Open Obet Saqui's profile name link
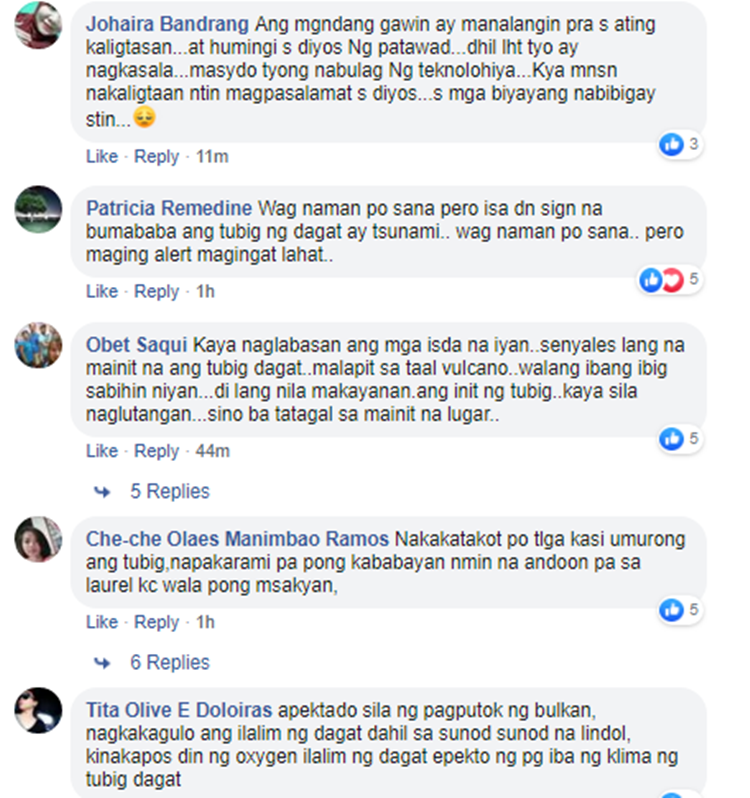 pos(136,345)
